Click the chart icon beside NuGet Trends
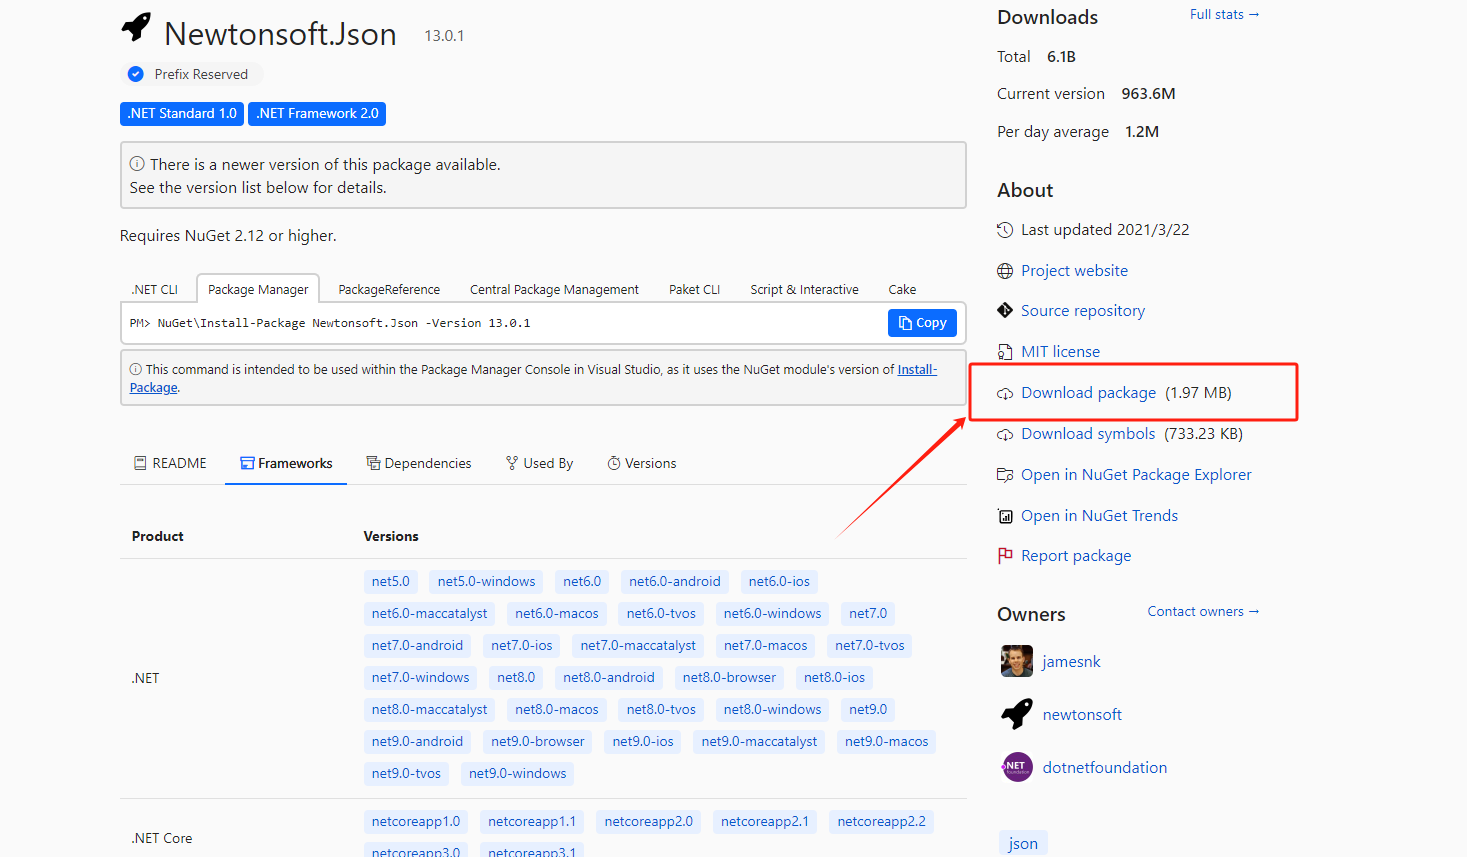1467x857 pixels. 1005,516
